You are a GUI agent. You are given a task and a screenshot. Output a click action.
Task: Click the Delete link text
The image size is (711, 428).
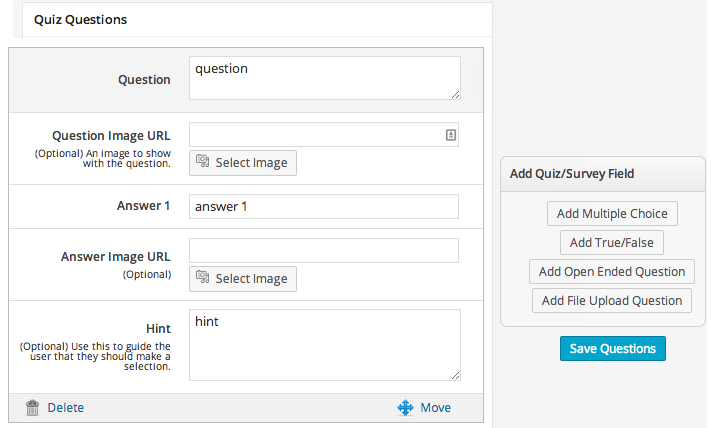(x=66, y=408)
